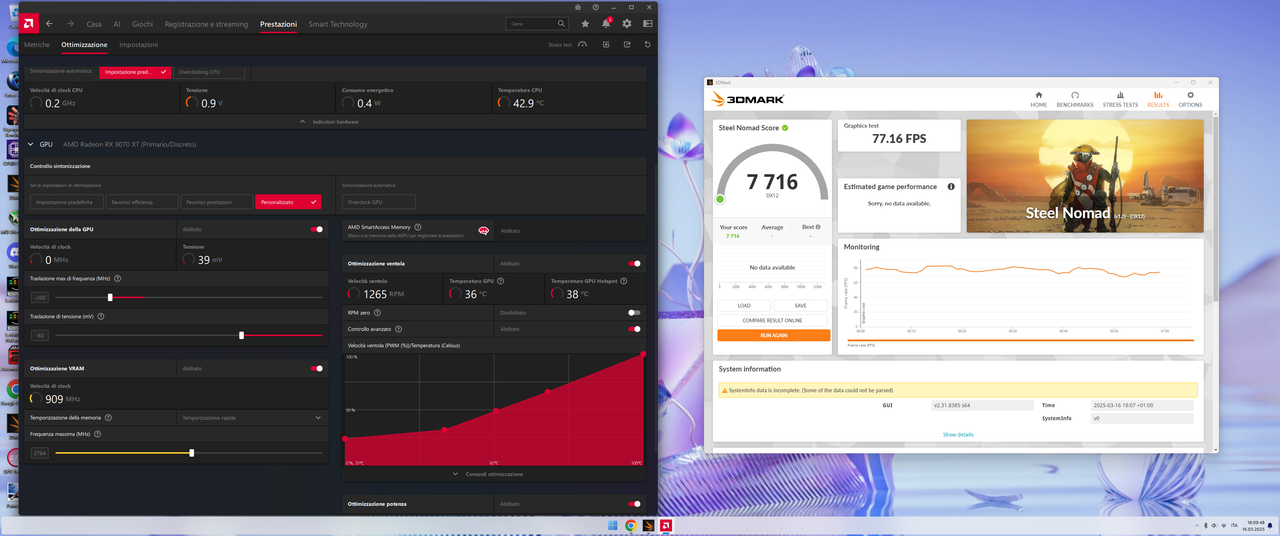Open Smart Technology tab
This screenshot has width=1280, height=536.
338,24
